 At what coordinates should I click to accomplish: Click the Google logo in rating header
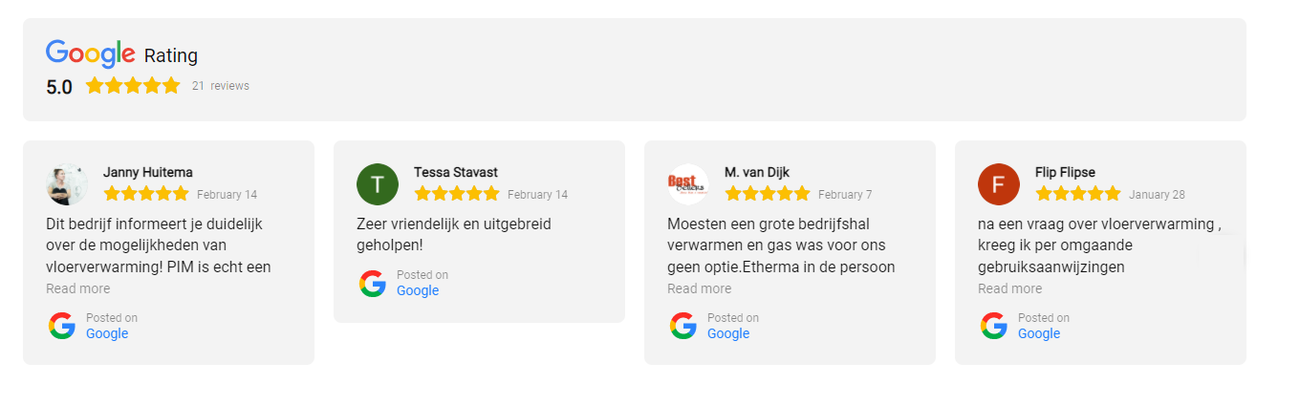tap(90, 54)
